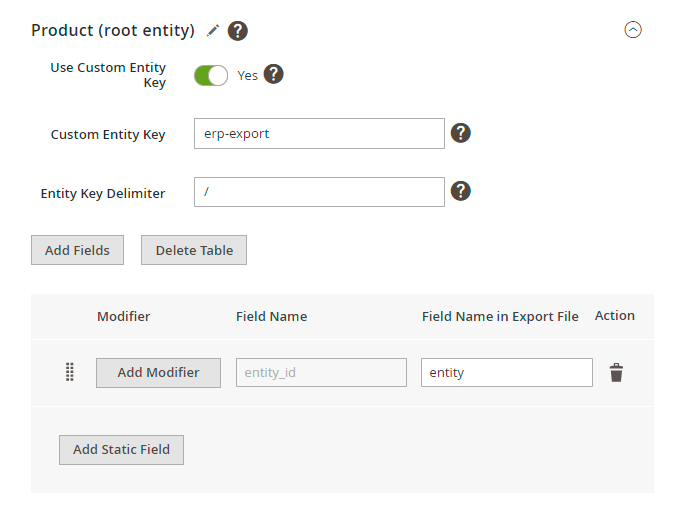This screenshot has width=685, height=505.
Task: Show help for Use Custom Entity Key
Action: pyautogui.click(x=273, y=74)
